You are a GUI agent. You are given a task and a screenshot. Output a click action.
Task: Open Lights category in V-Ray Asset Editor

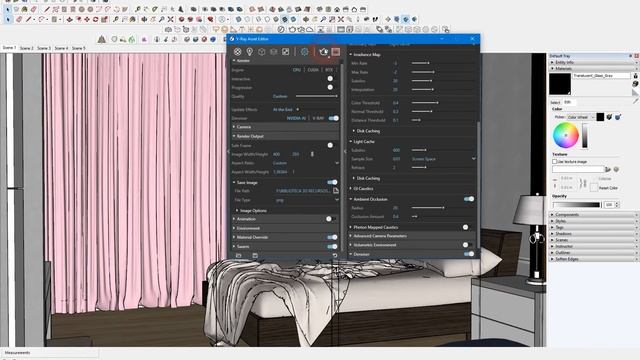[x=249, y=52]
